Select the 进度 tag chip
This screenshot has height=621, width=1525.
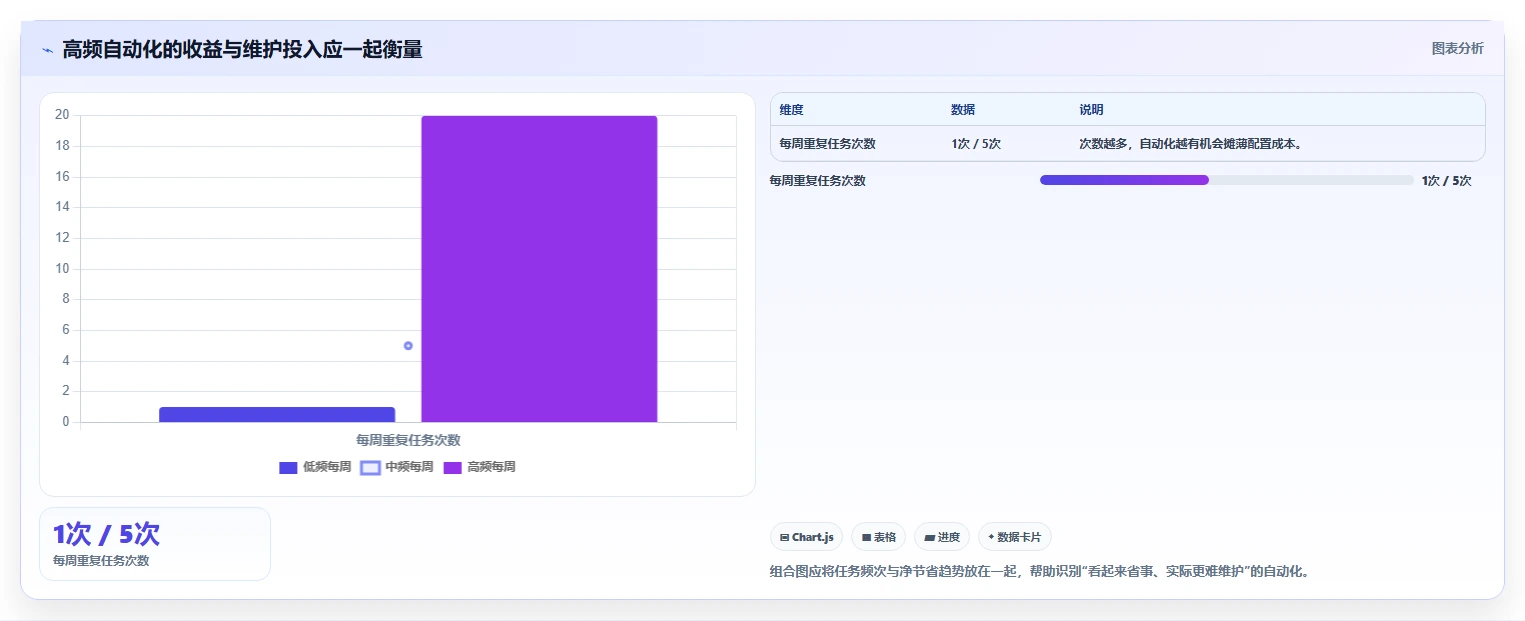[942, 537]
